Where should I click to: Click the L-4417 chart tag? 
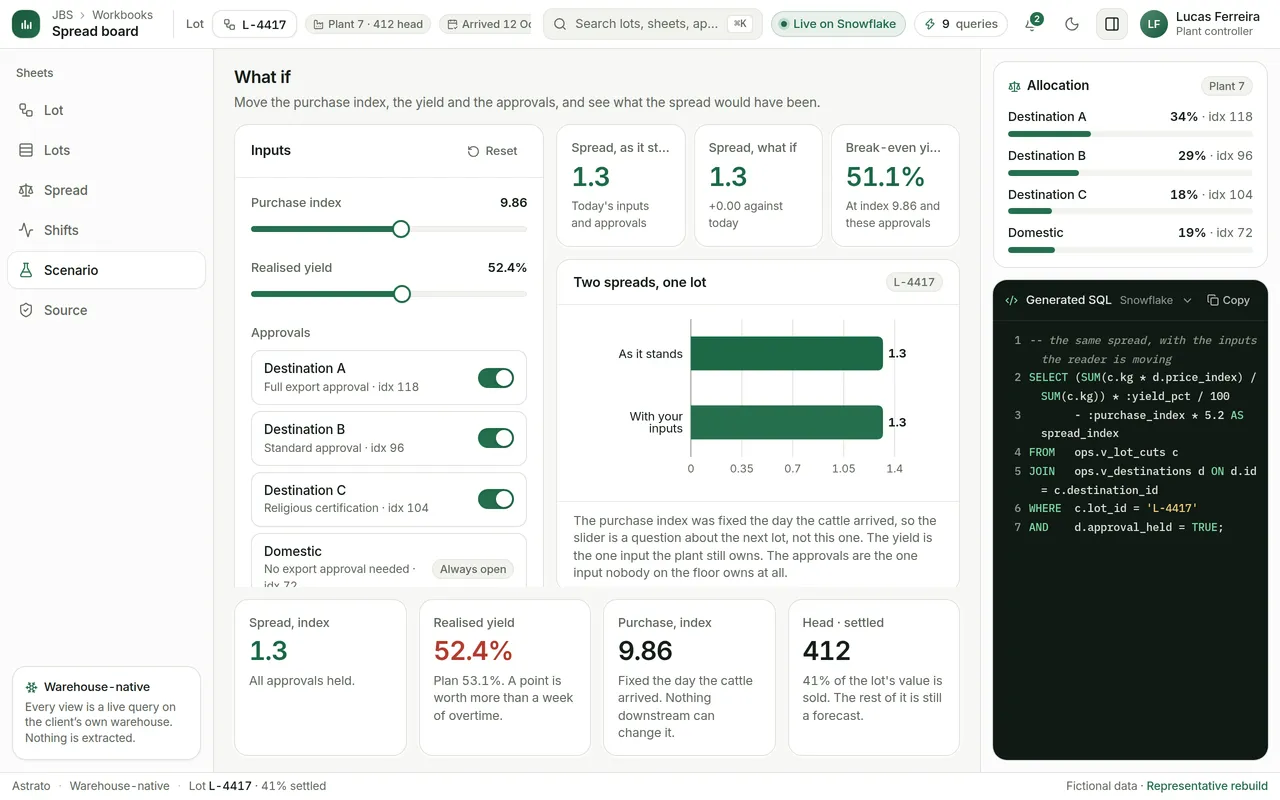[914, 282]
